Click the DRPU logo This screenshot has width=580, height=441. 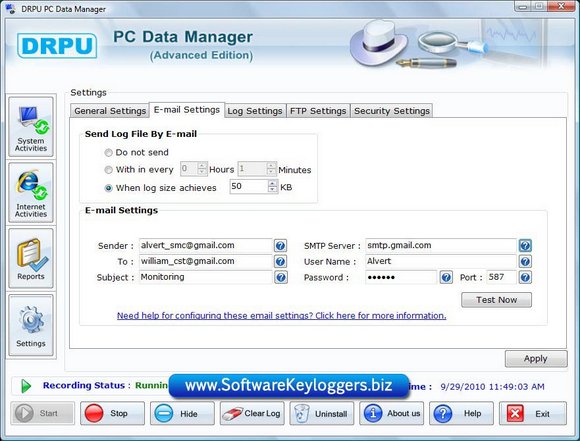coord(57,46)
